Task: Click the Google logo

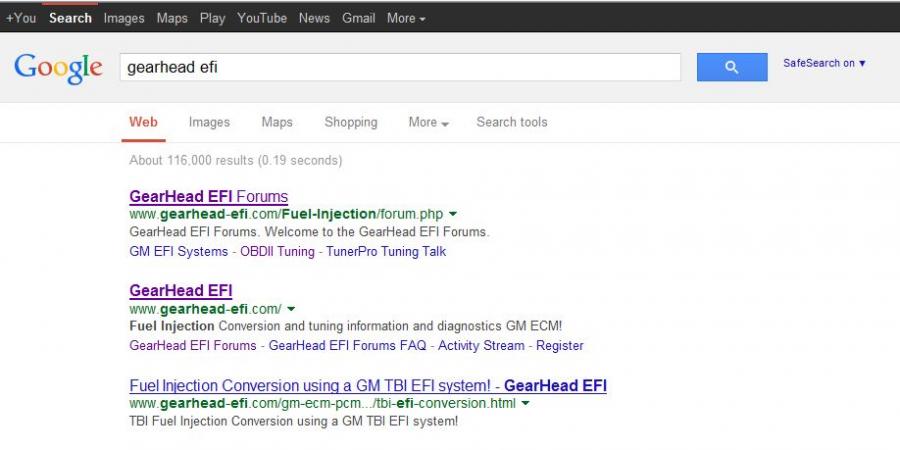Action: click(59, 69)
